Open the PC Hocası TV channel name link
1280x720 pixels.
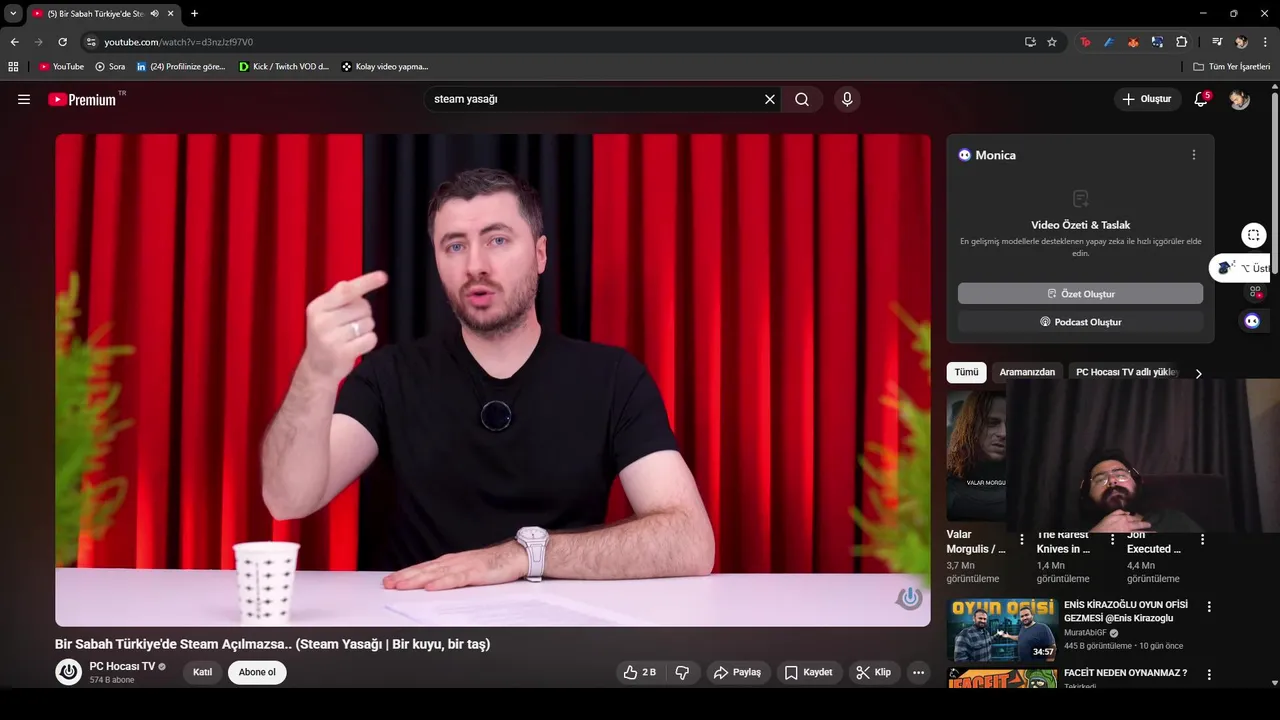pyautogui.click(x=122, y=666)
